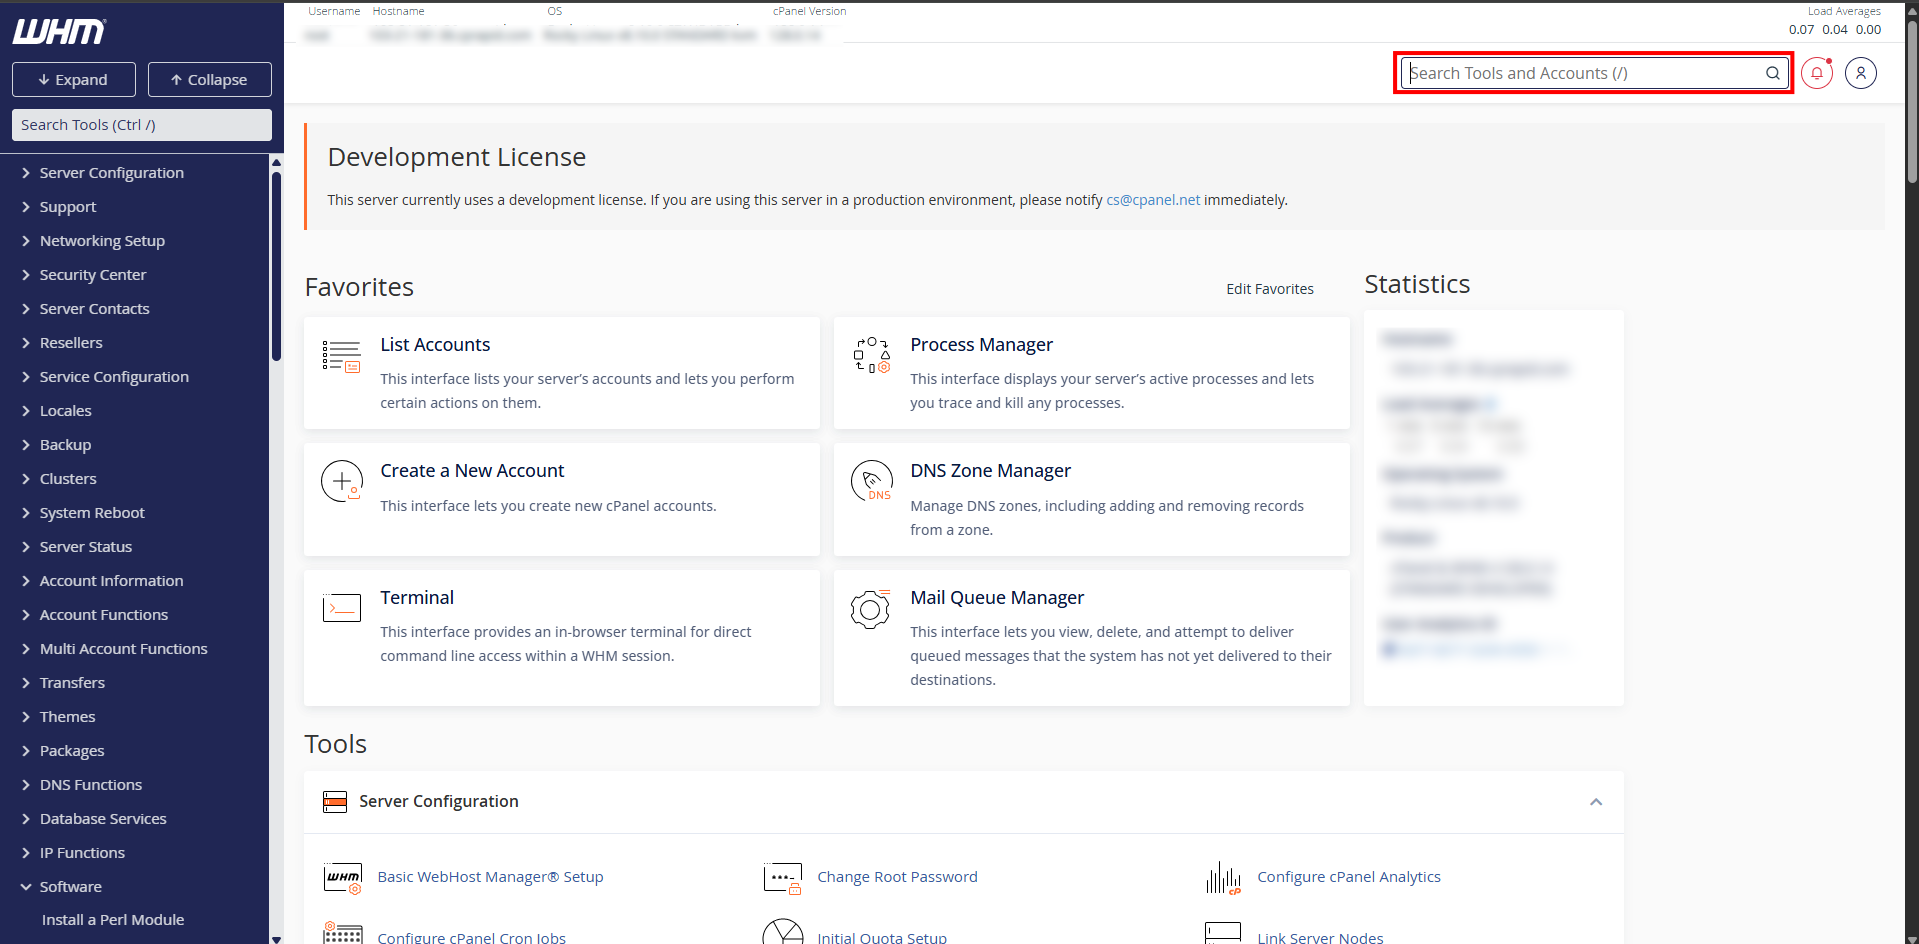Open Configure cPanel Cron Jobs link
The height and width of the screenshot is (944, 1919).
(x=471, y=937)
